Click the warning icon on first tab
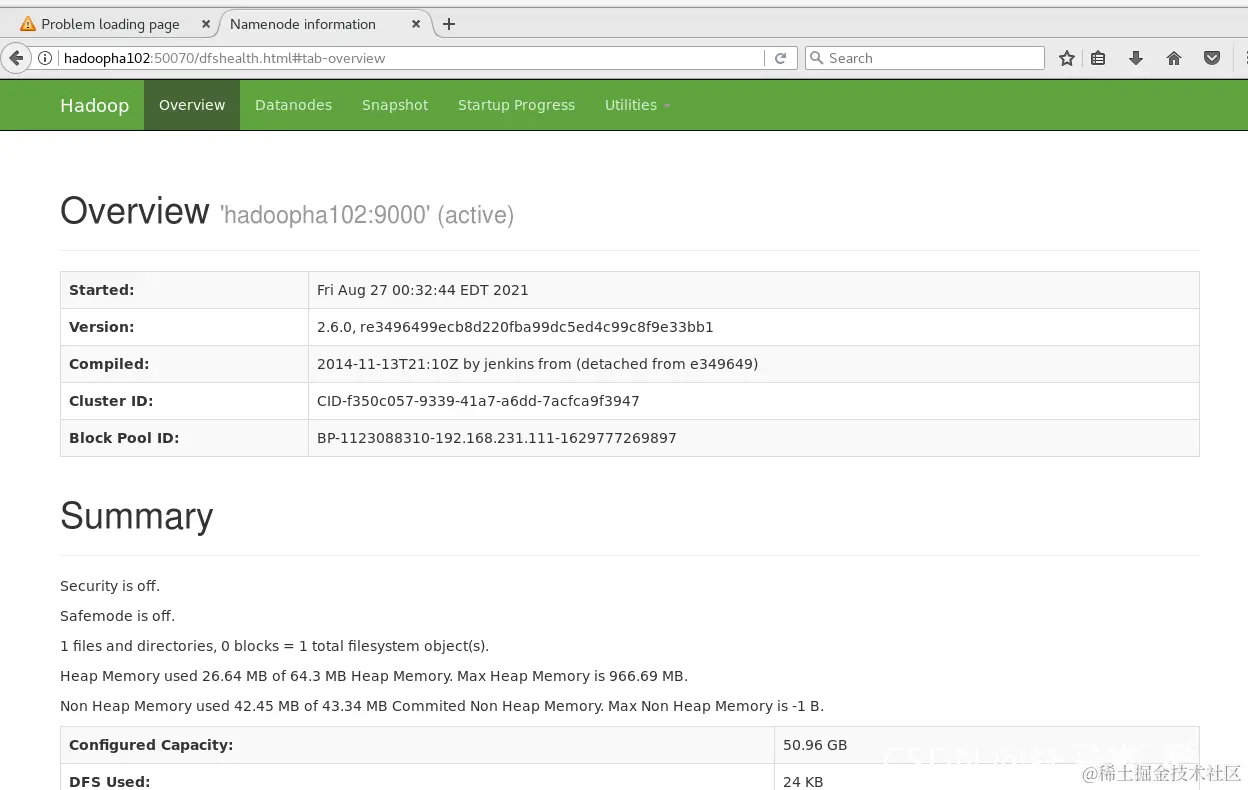The image size is (1248, 790). pyautogui.click(x=28, y=24)
